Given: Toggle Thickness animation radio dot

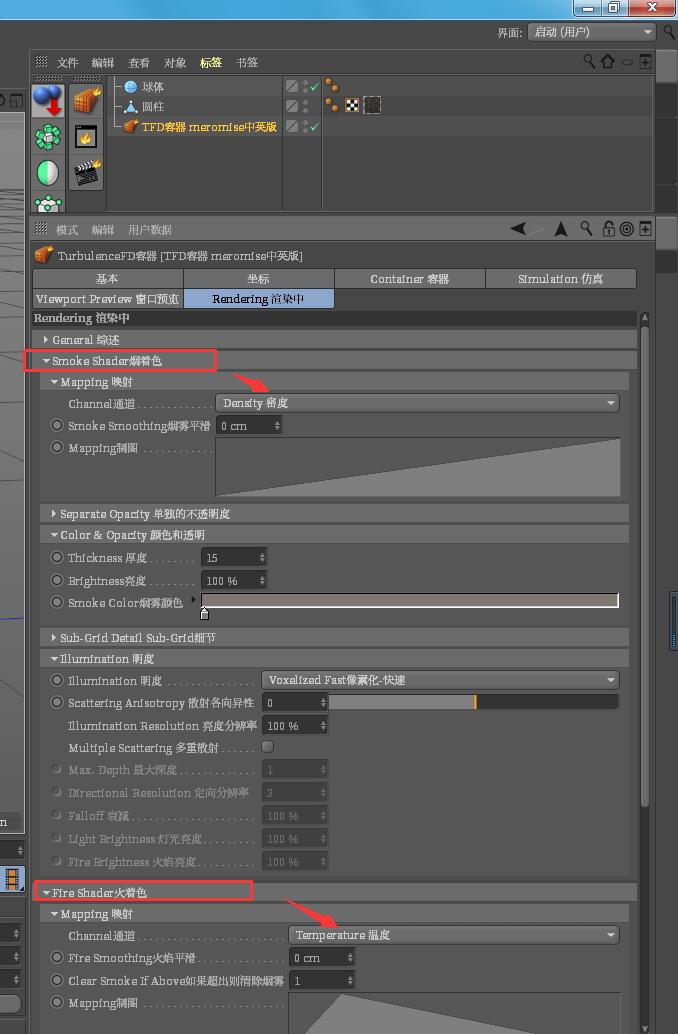Looking at the screenshot, I should click(57, 558).
